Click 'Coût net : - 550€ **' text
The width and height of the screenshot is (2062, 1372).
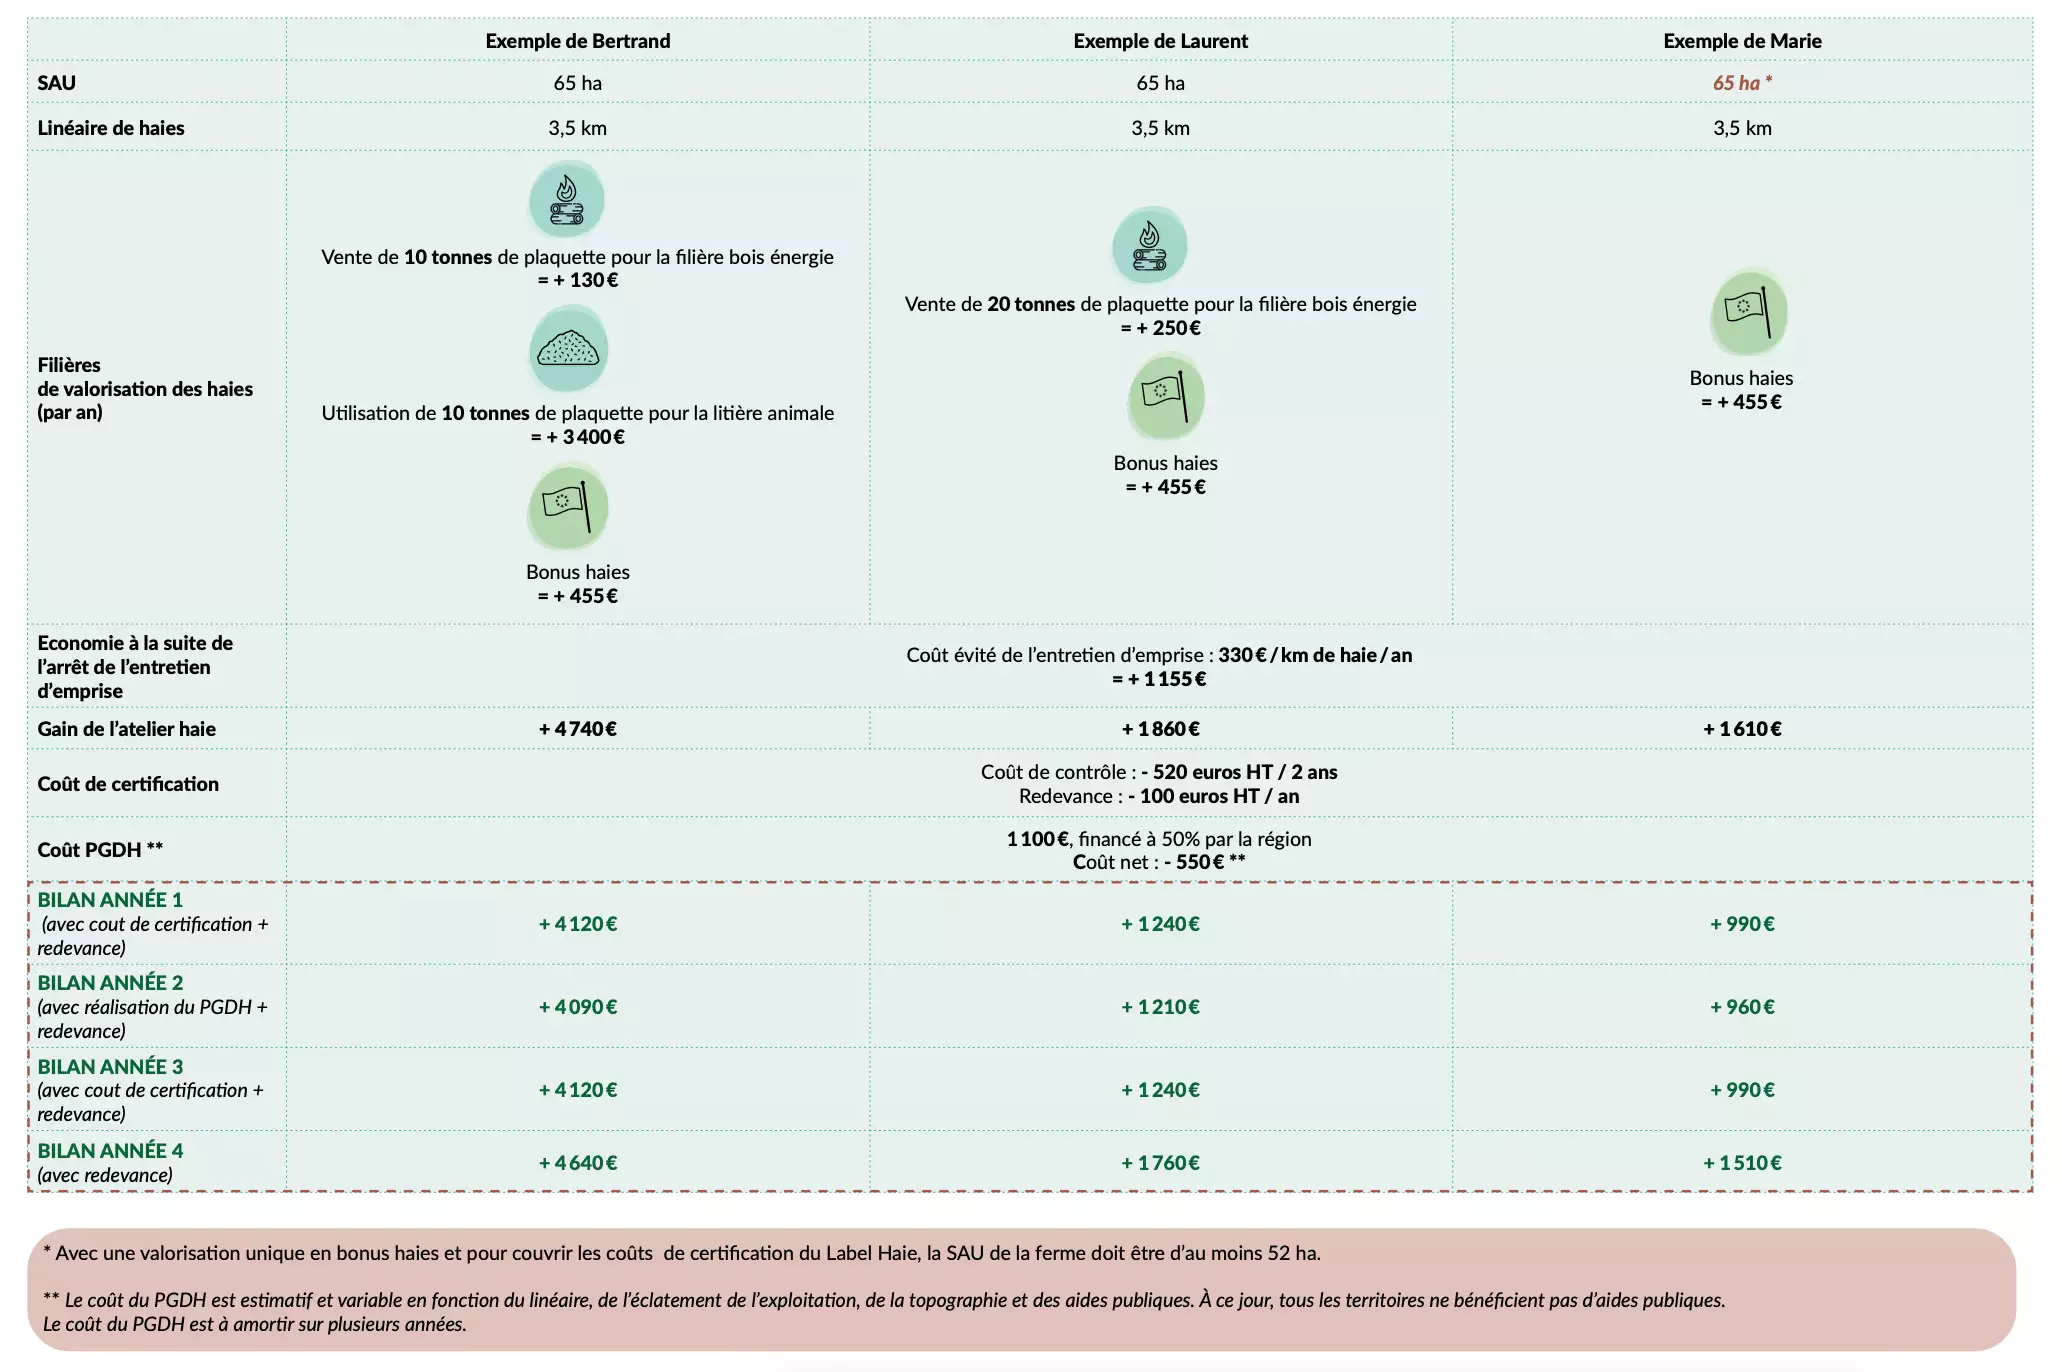pyautogui.click(x=1159, y=862)
